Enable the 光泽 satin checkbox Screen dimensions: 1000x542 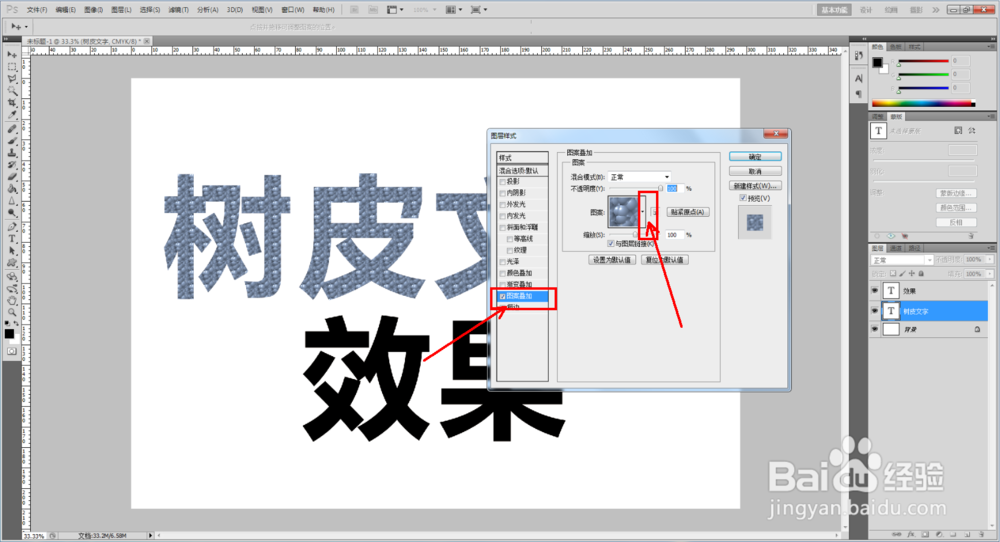[x=503, y=262]
